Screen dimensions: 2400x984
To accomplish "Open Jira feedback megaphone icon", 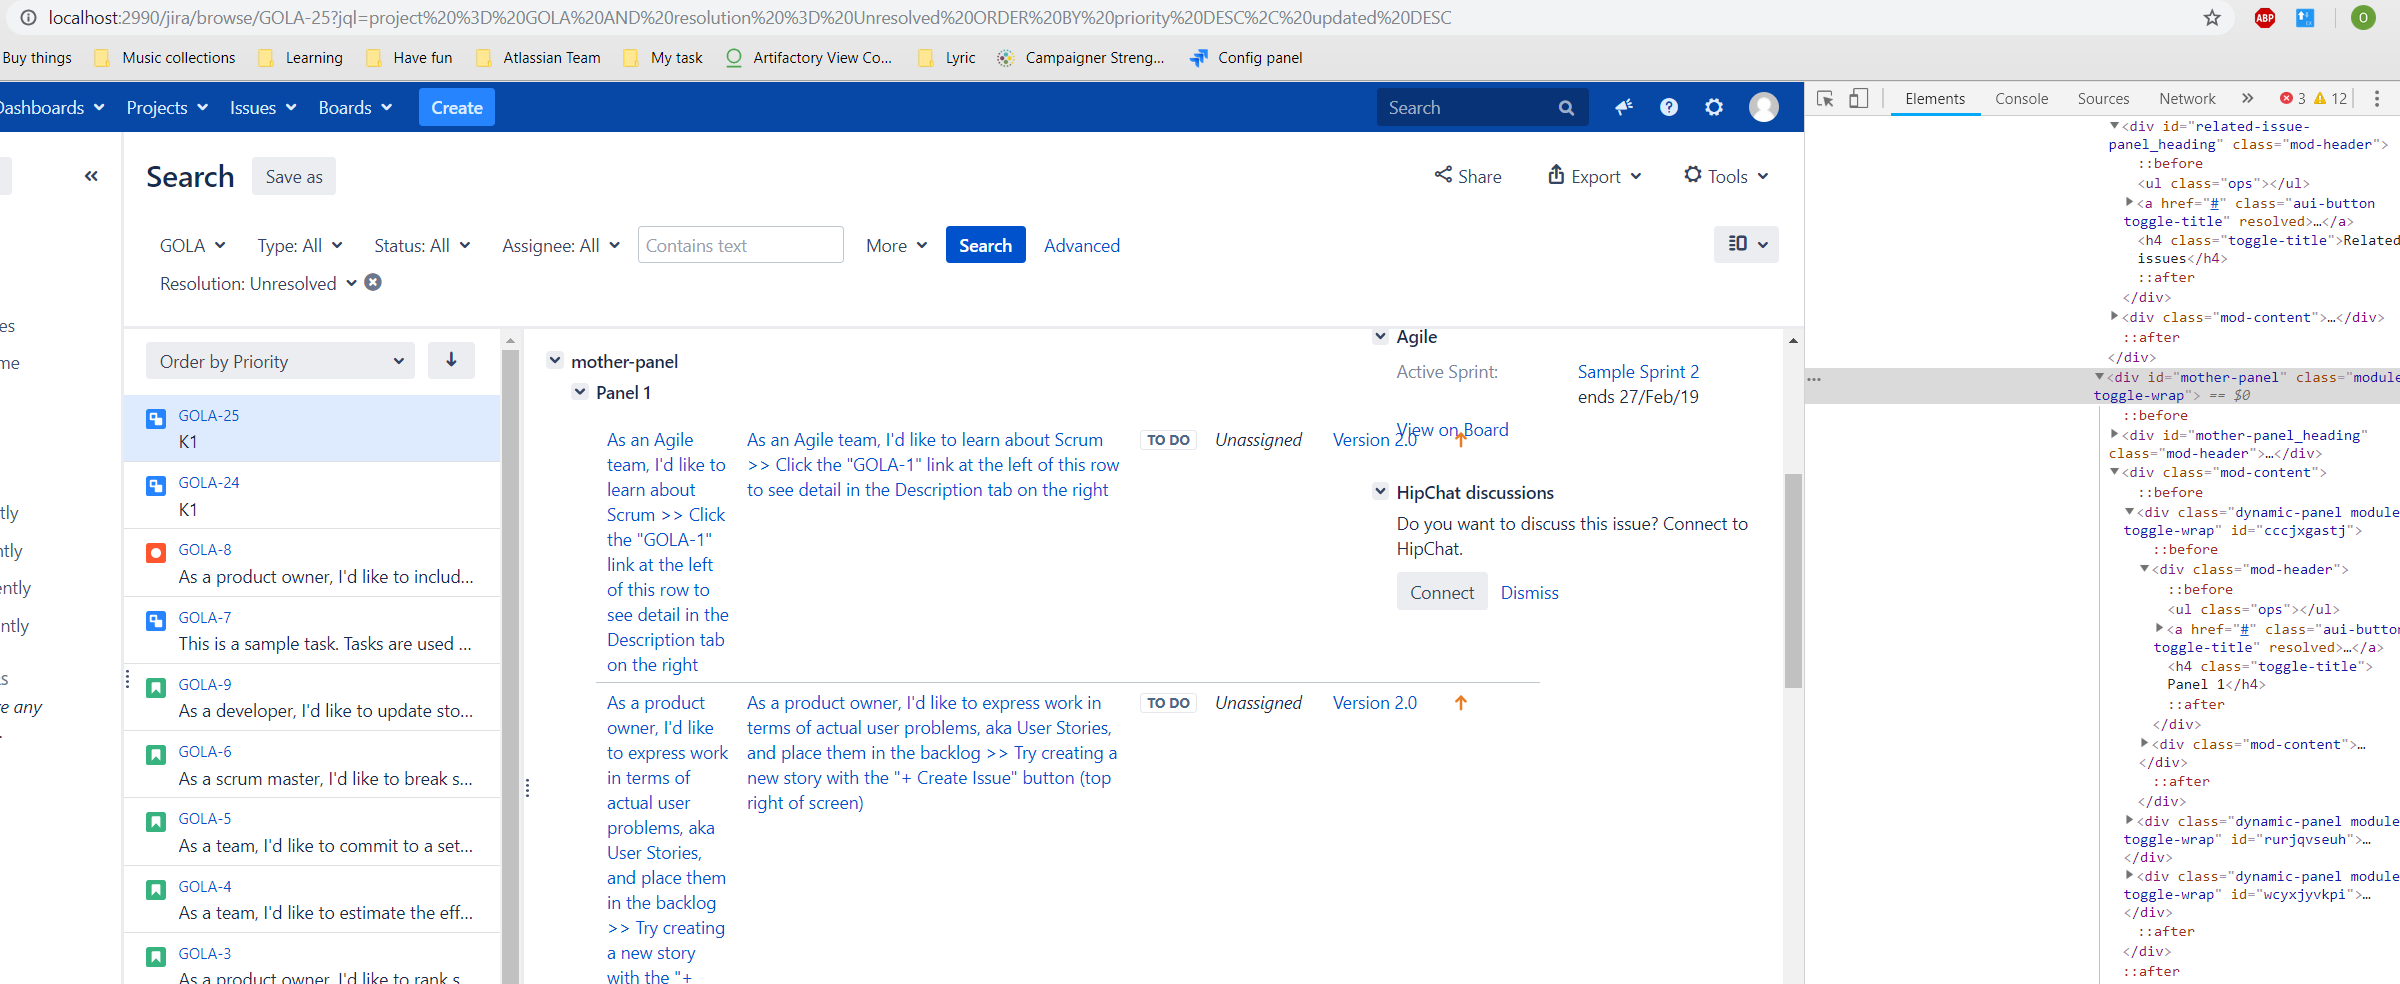I will coord(1624,107).
